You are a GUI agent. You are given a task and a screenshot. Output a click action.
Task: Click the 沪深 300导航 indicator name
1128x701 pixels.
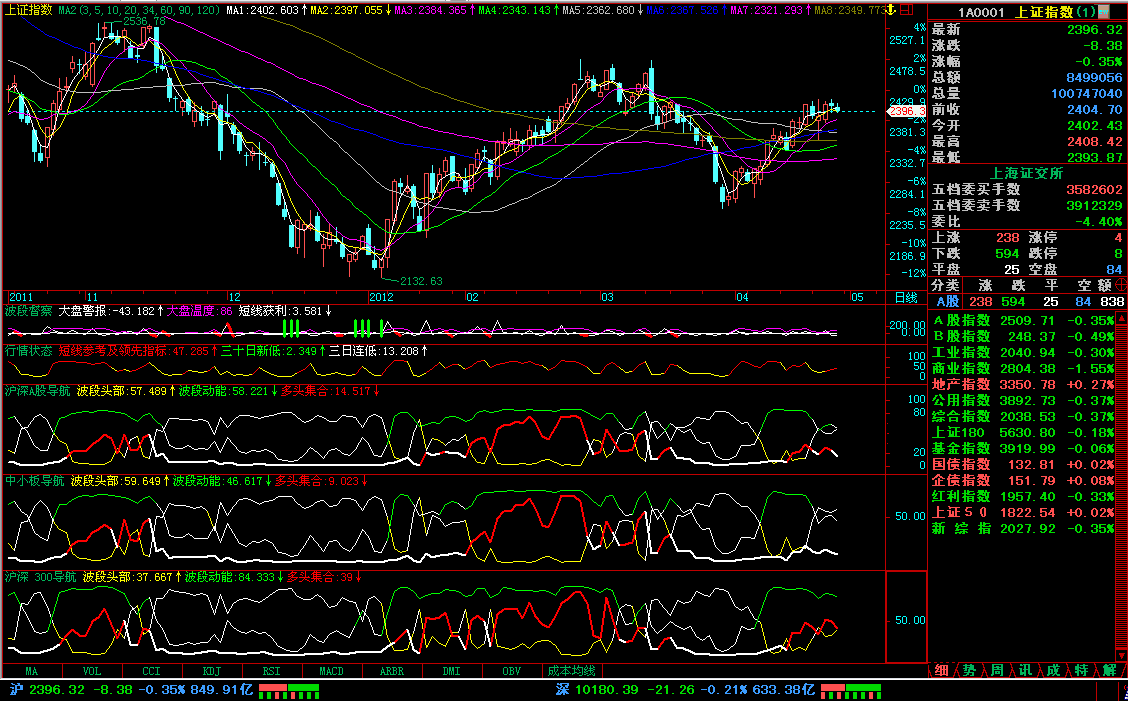[x=40, y=576]
